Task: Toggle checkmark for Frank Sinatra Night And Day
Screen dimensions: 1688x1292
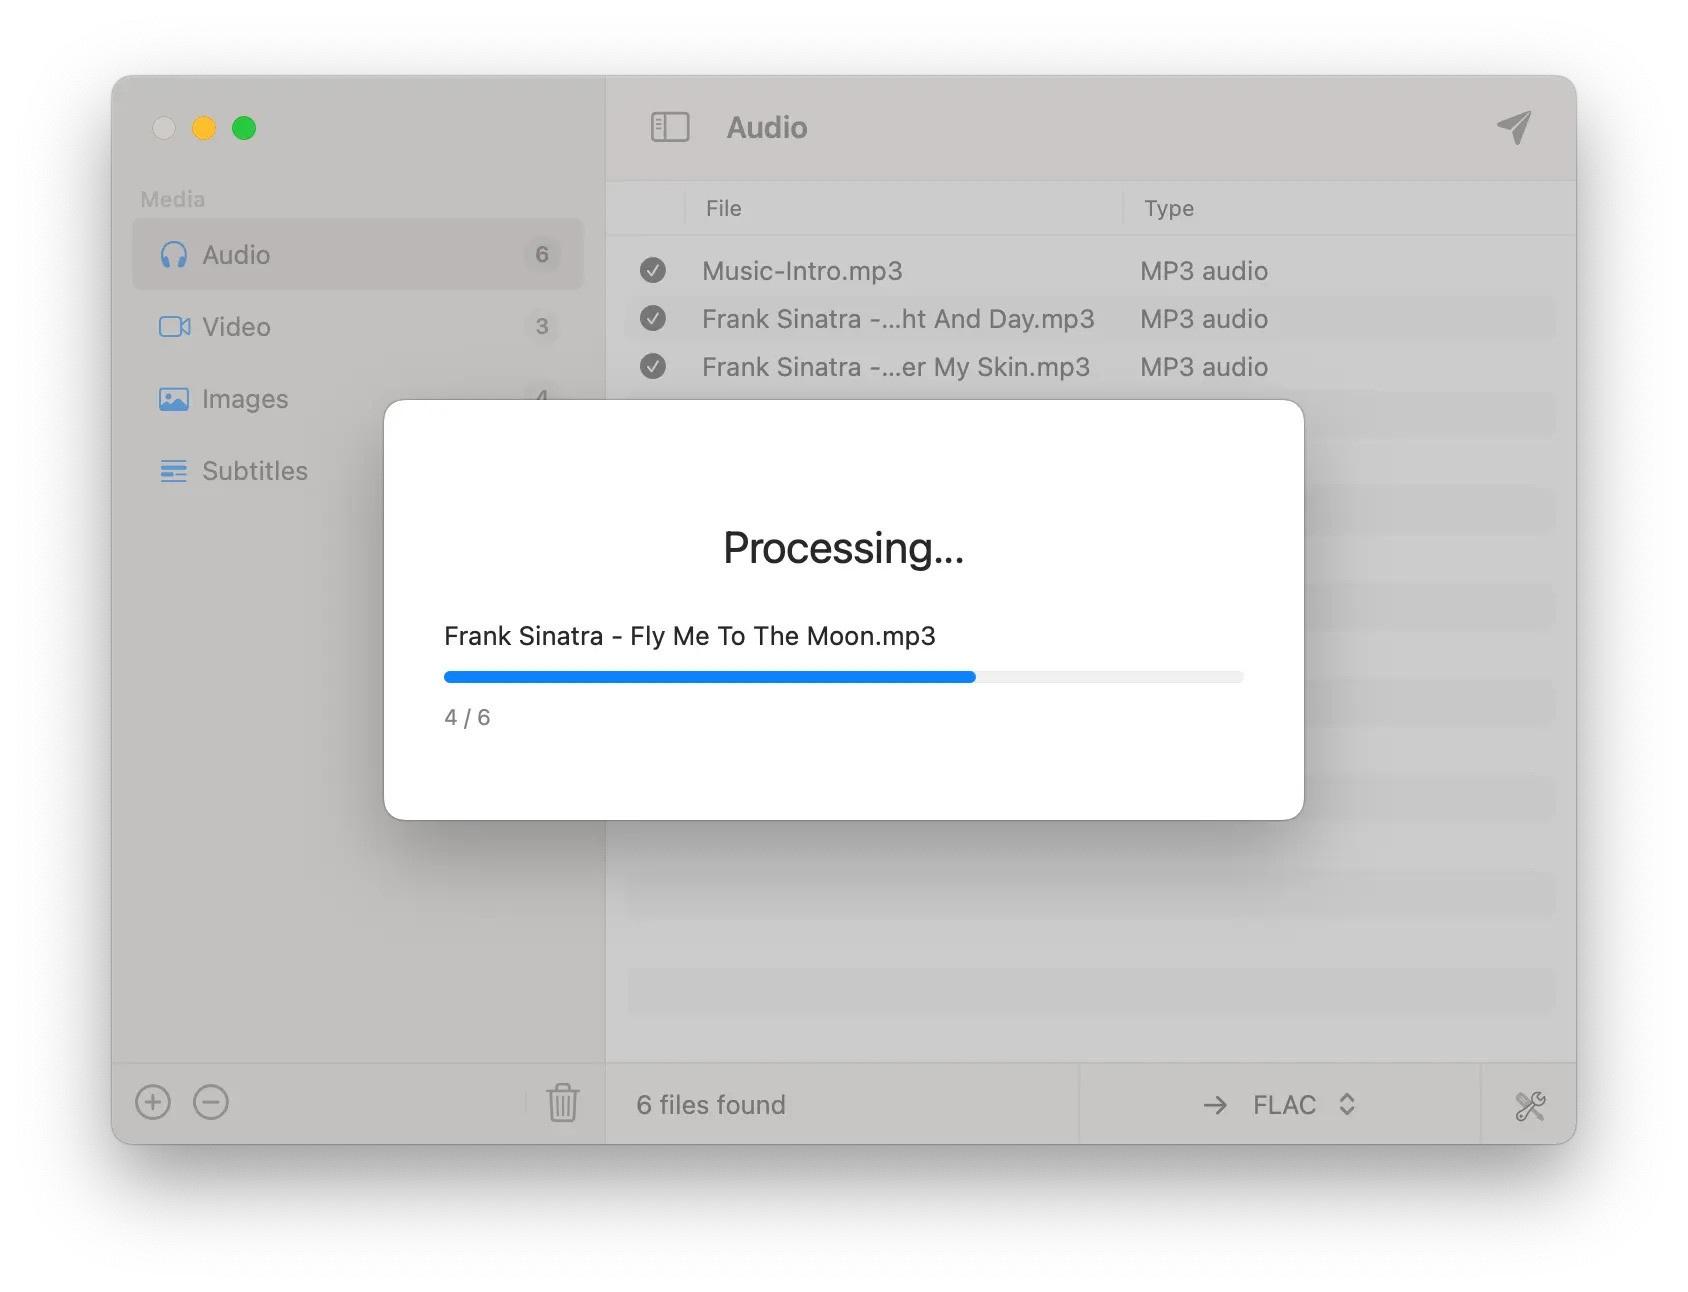Action: 653,318
